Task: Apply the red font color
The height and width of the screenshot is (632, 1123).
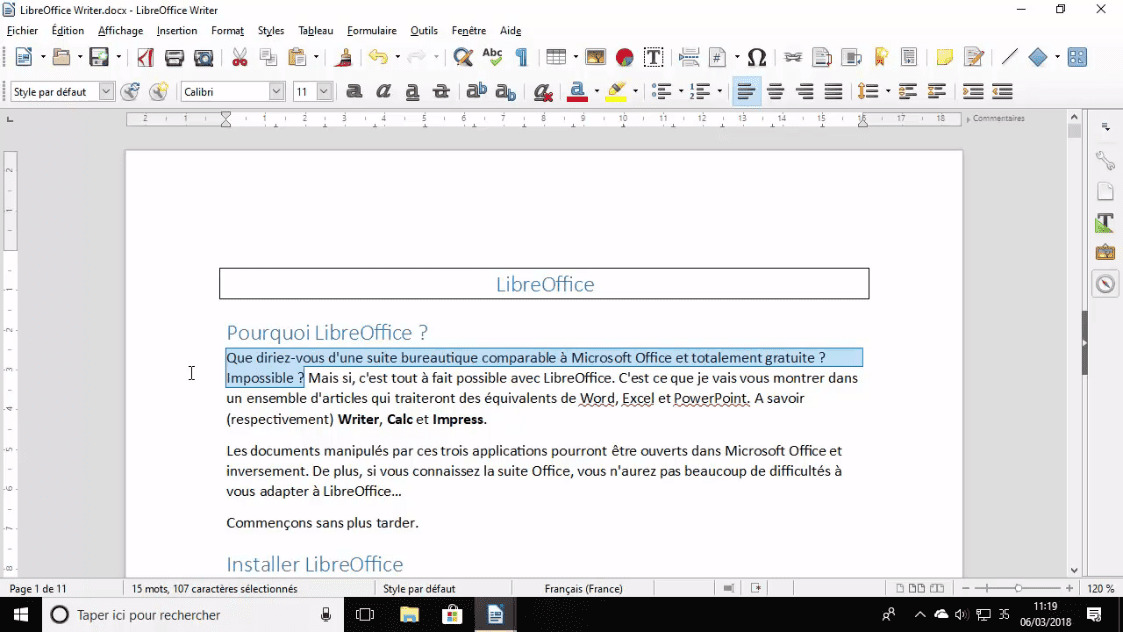Action: pyautogui.click(x=577, y=92)
